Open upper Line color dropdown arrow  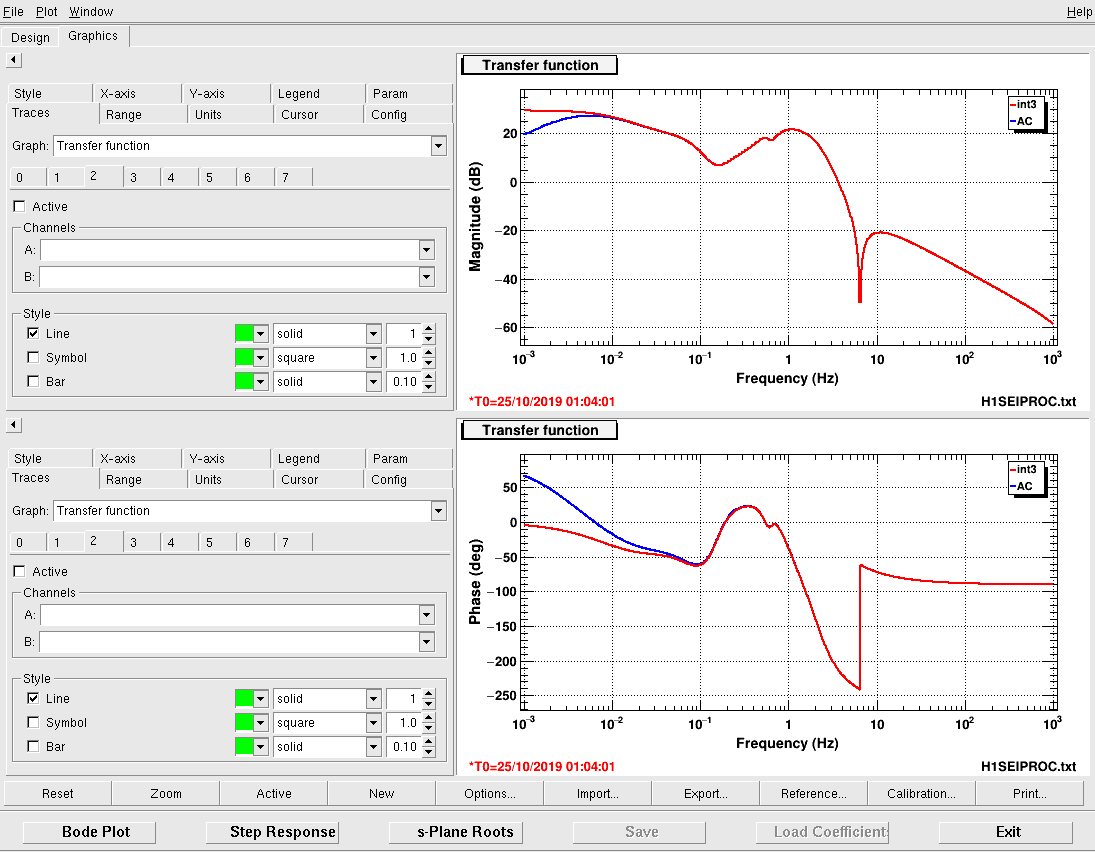pyautogui.click(x=260, y=334)
